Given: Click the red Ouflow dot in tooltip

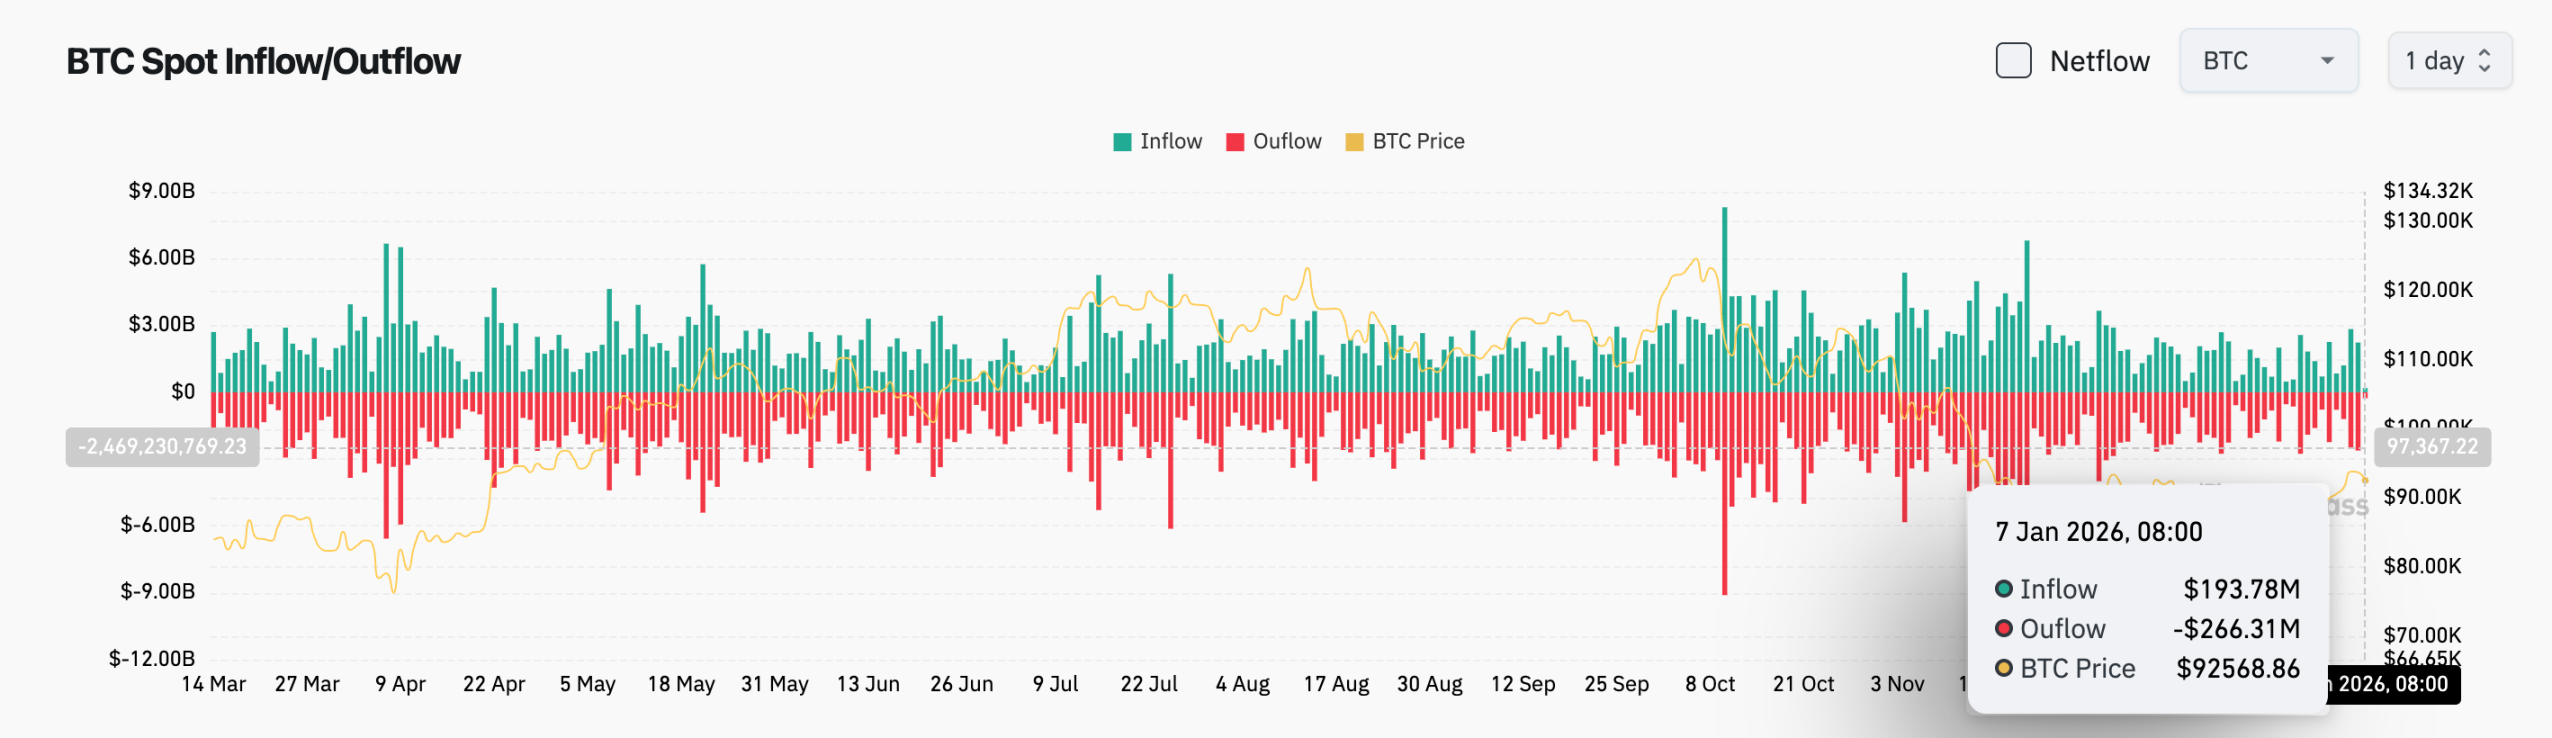Looking at the screenshot, I should point(2003,629).
